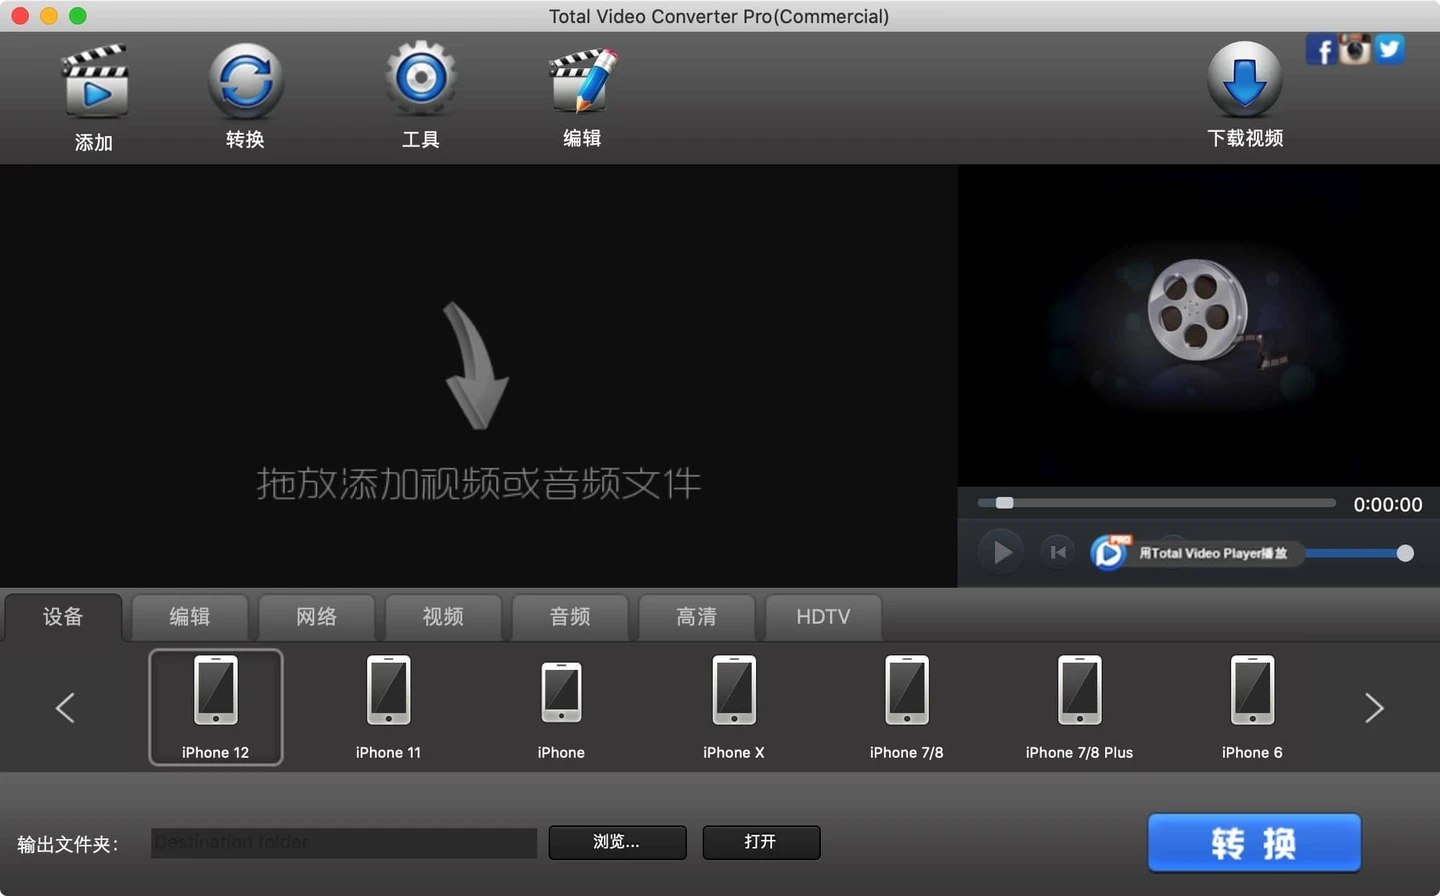1440x896 pixels.
Task: Open the Instagram icon
Action: 1355,49
